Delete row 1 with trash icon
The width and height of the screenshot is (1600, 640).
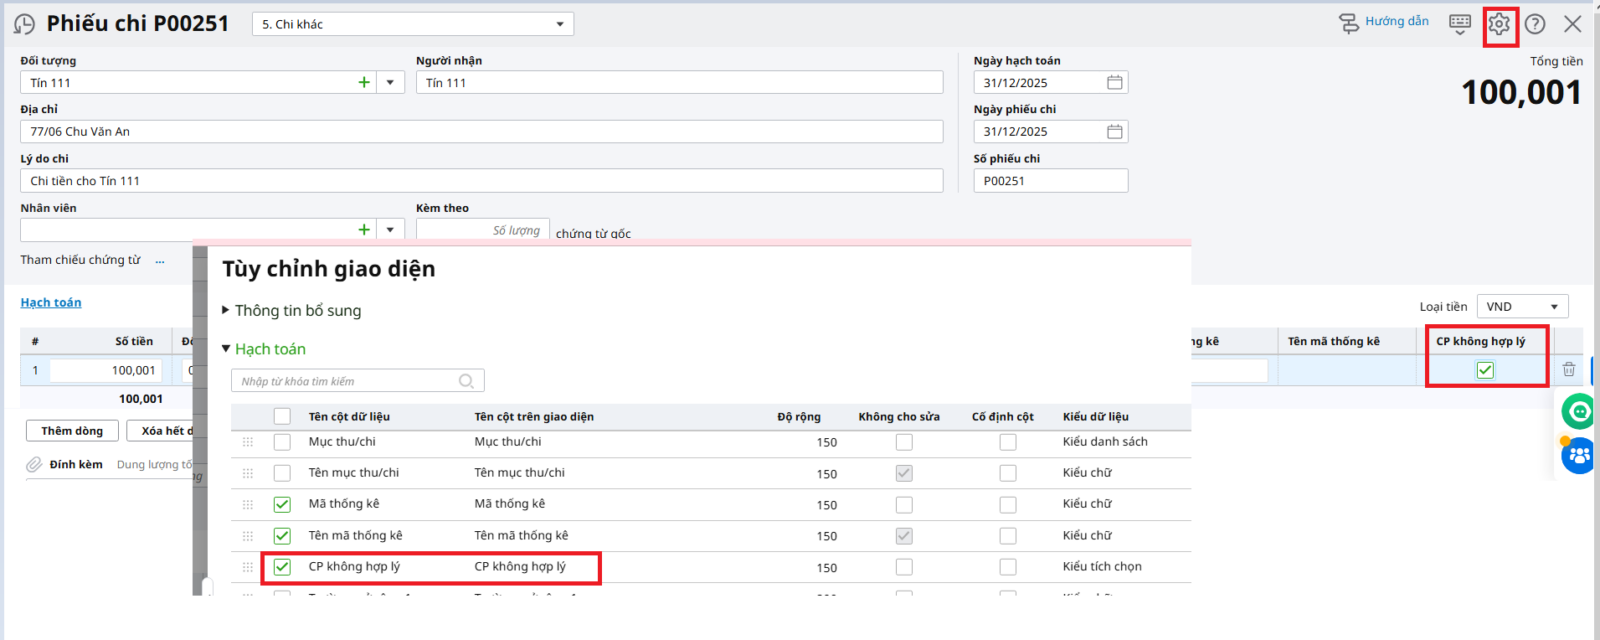[x=1568, y=370]
